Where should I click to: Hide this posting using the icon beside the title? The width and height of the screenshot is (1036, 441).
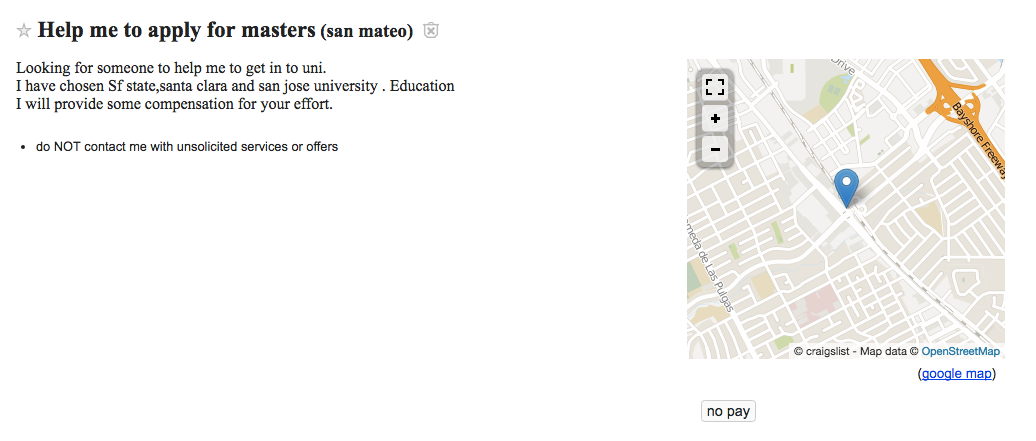(x=431, y=31)
